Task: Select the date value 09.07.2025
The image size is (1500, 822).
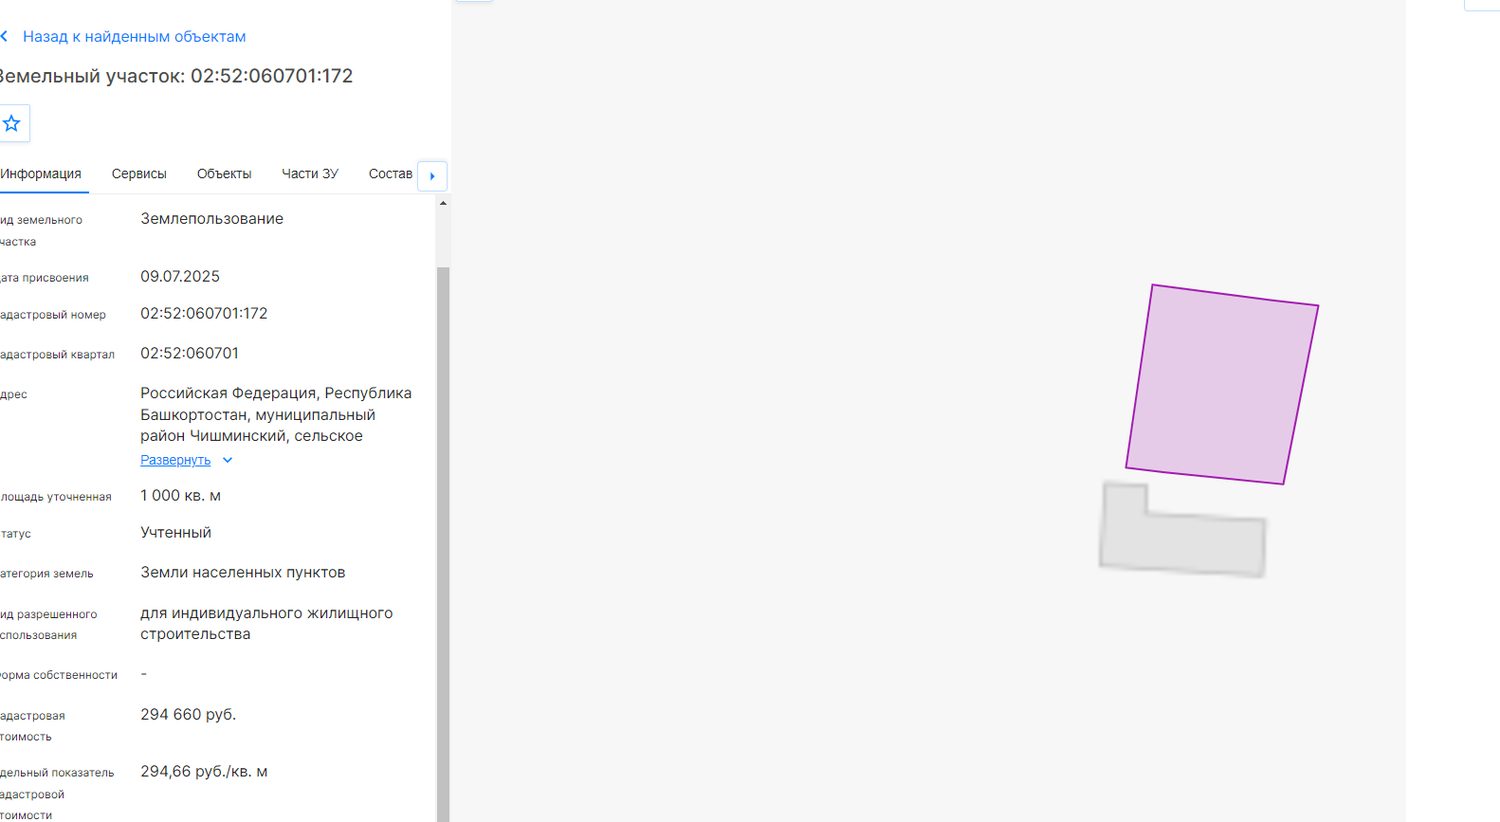Action: [180, 277]
